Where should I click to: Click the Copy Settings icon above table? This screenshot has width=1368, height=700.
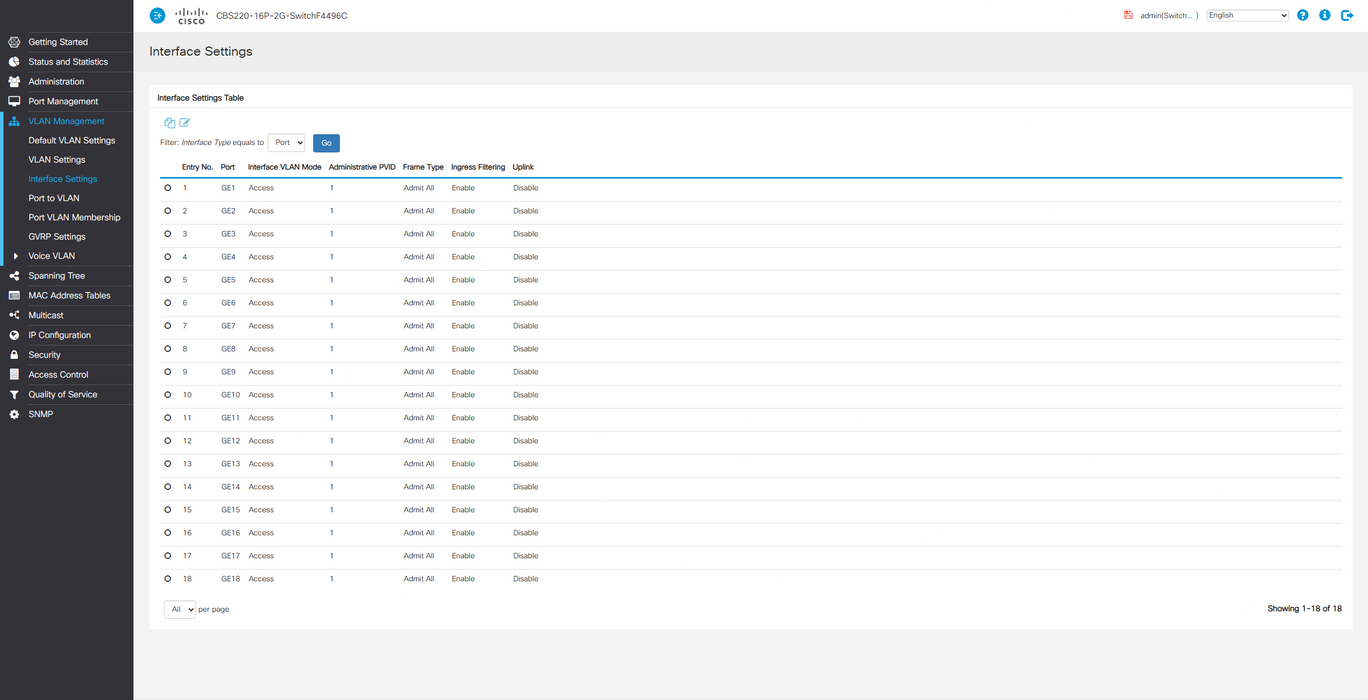click(169, 123)
